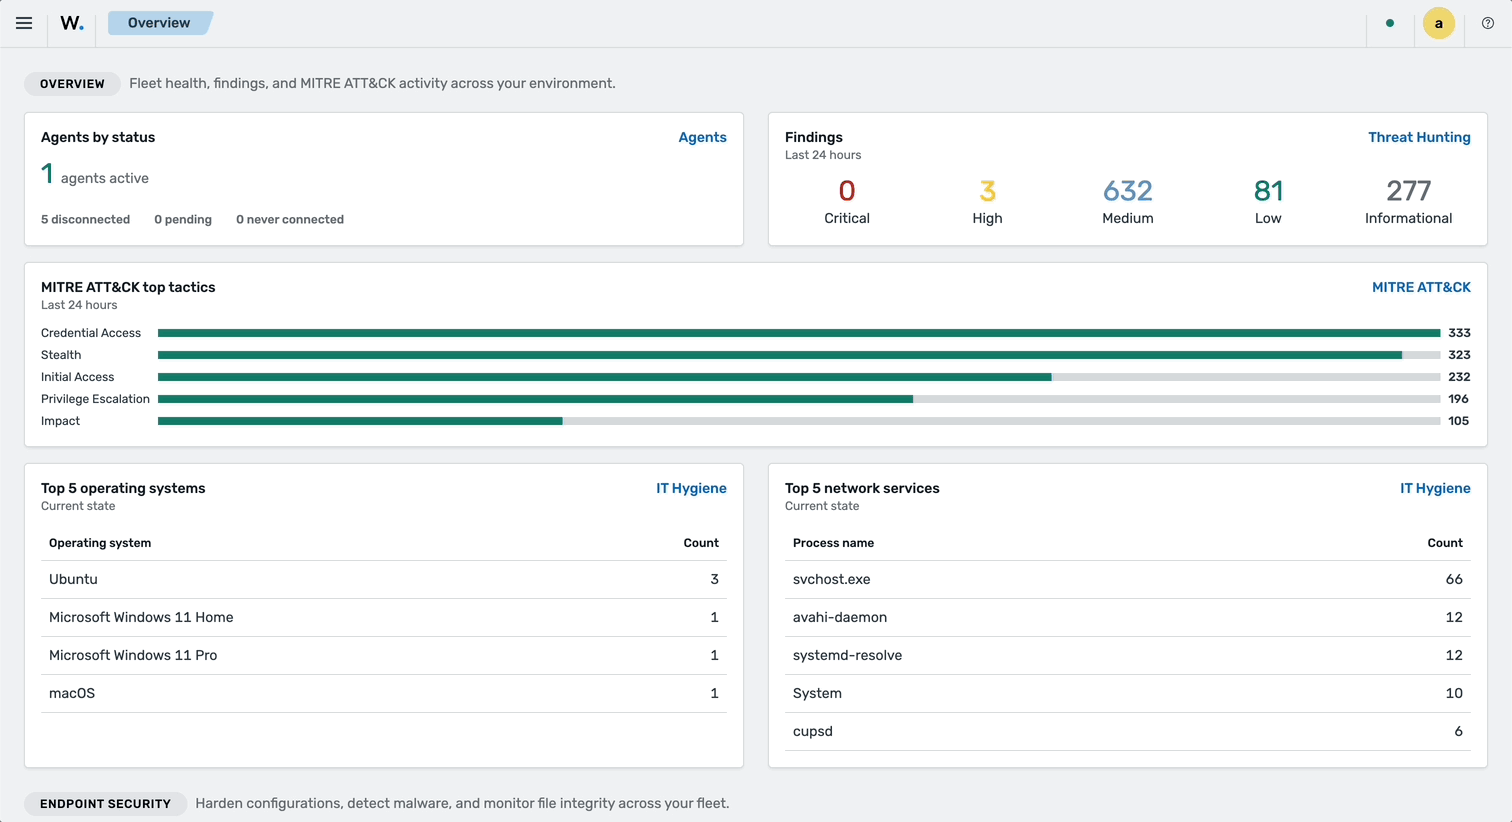Image resolution: width=1512 pixels, height=822 pixels.
Task: Click the Privilege Escalation progress bar
Action: click(799, 399)
